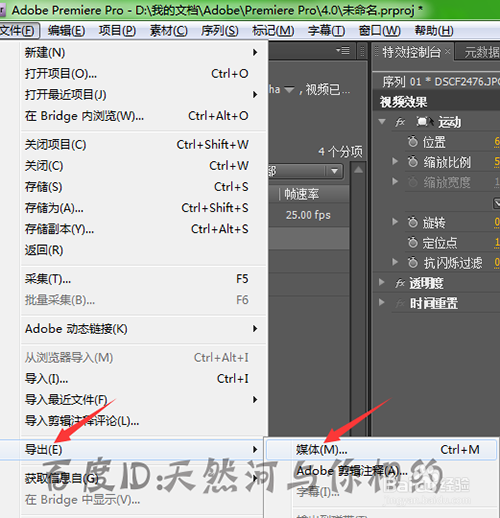The width and height of the screenshot is (500, 518).
Task: Expand the 新建(N) submenu
Action: (143, 52)
